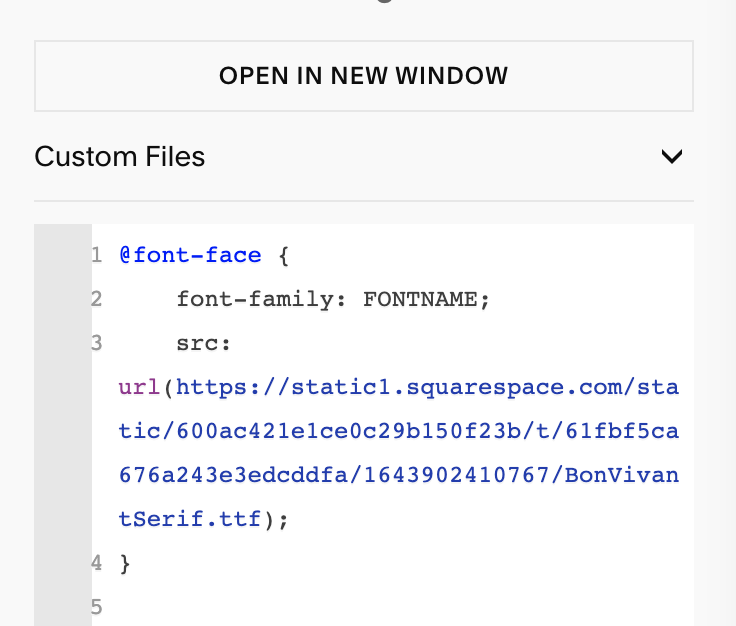Viewport: 736px width, 626px height.
Task: Click the Open in New Window button
Action: [x=364, y=76]
